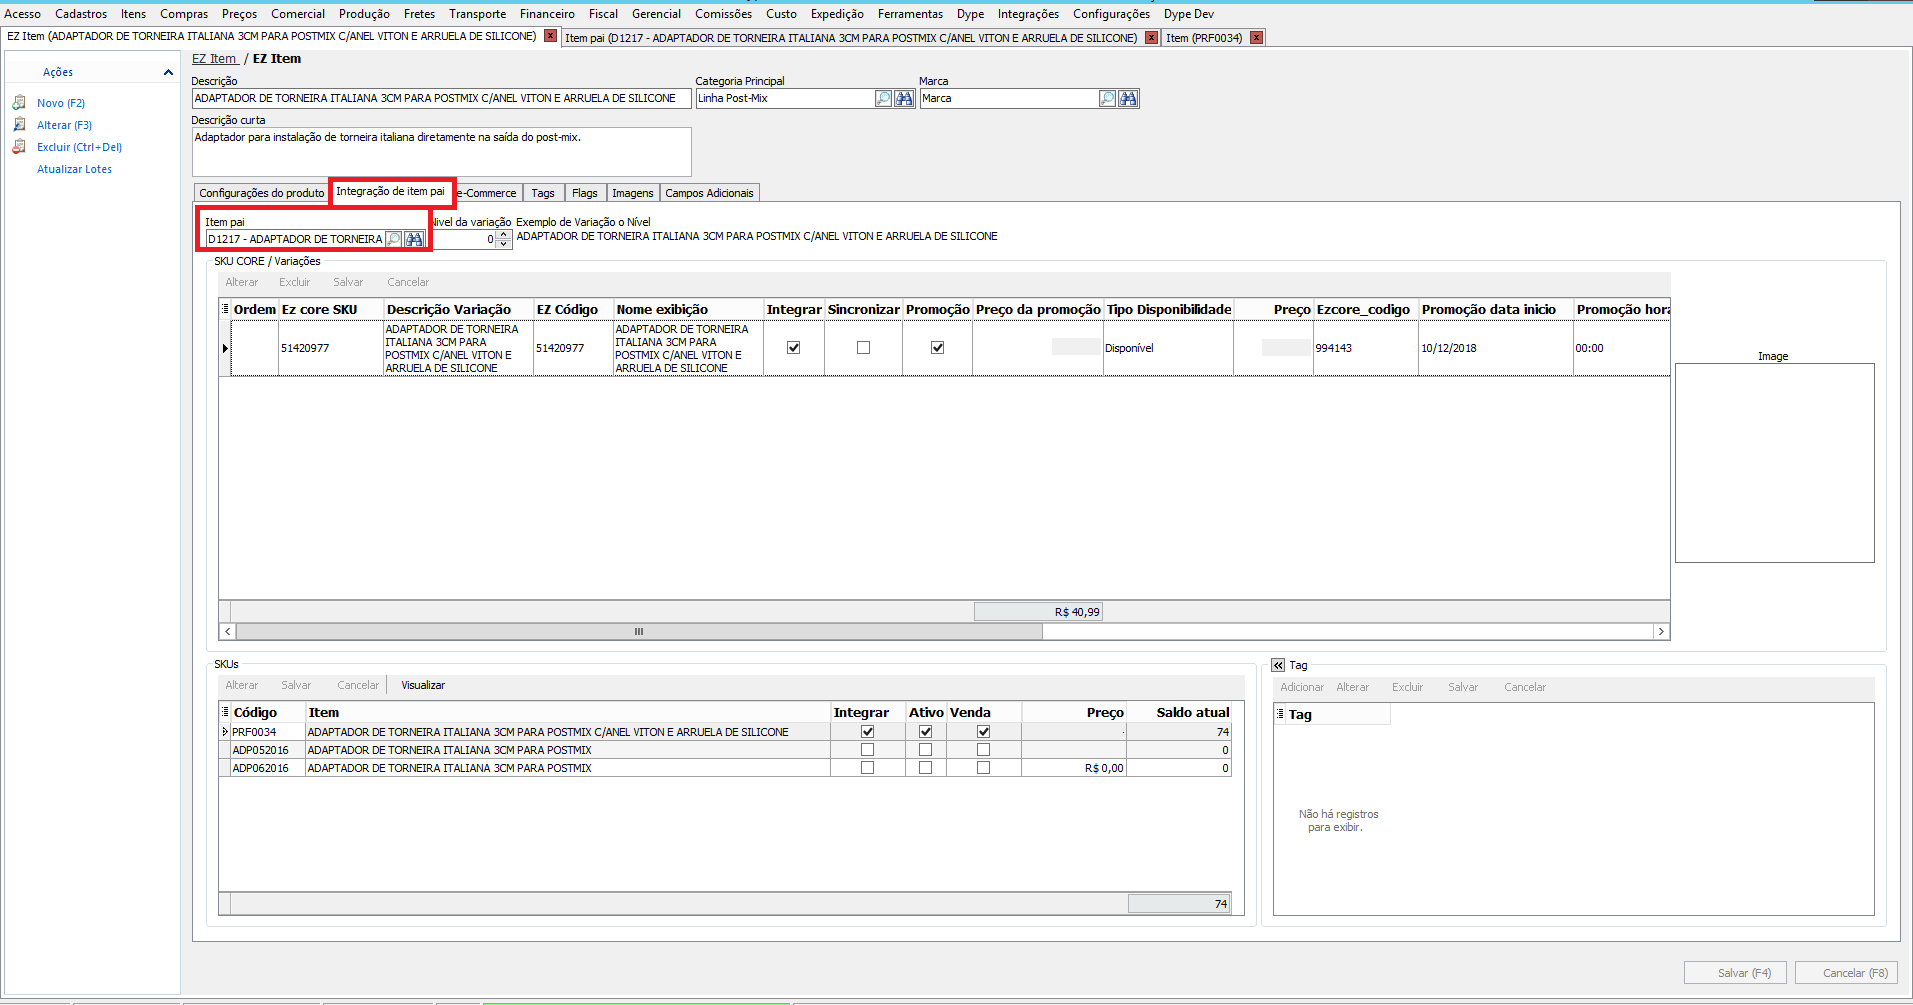The image size is (1913, 1005).
Task: Click the Alterar (F3) edit icon
Action: [19, 125]
